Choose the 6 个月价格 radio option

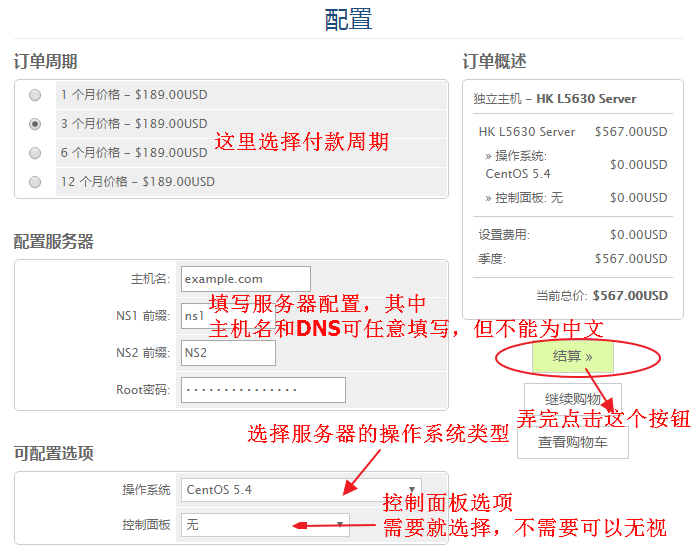click(x=35, y=153)
